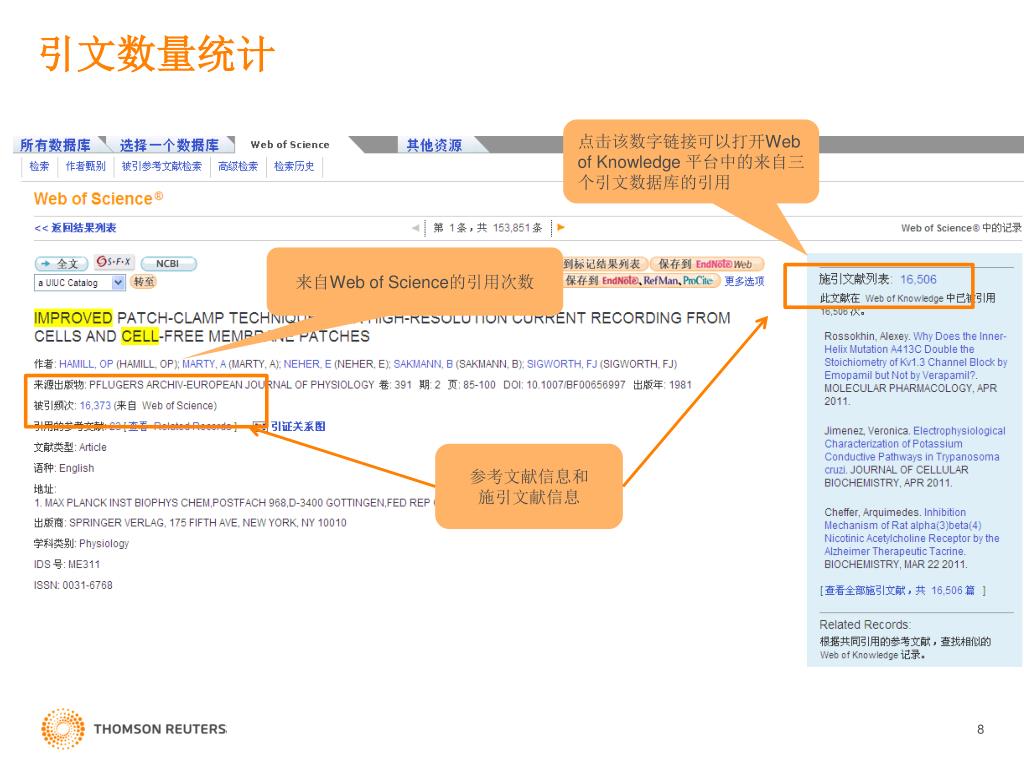Click 返回结果列表 back link

coord(75,228)
